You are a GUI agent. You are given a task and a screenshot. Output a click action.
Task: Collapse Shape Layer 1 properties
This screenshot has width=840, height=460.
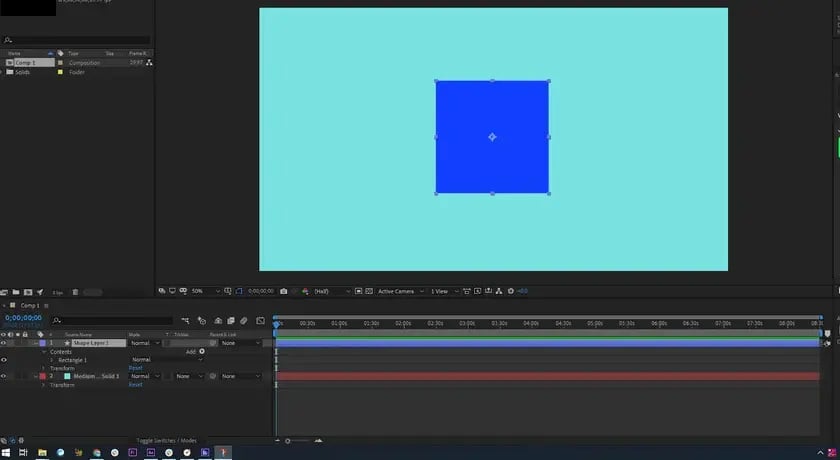34,343
